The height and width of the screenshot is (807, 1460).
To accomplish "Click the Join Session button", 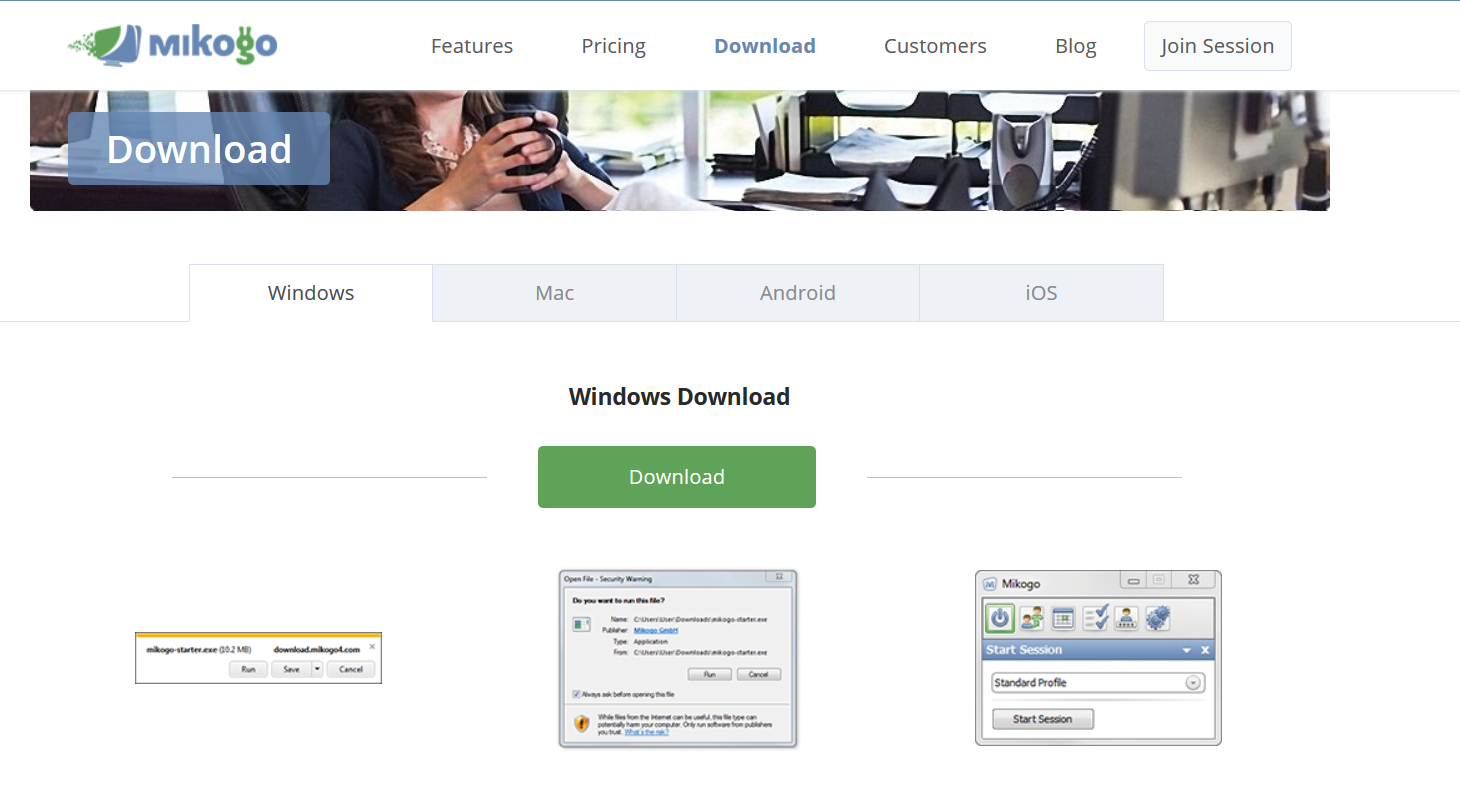I will coord(1217,46).
